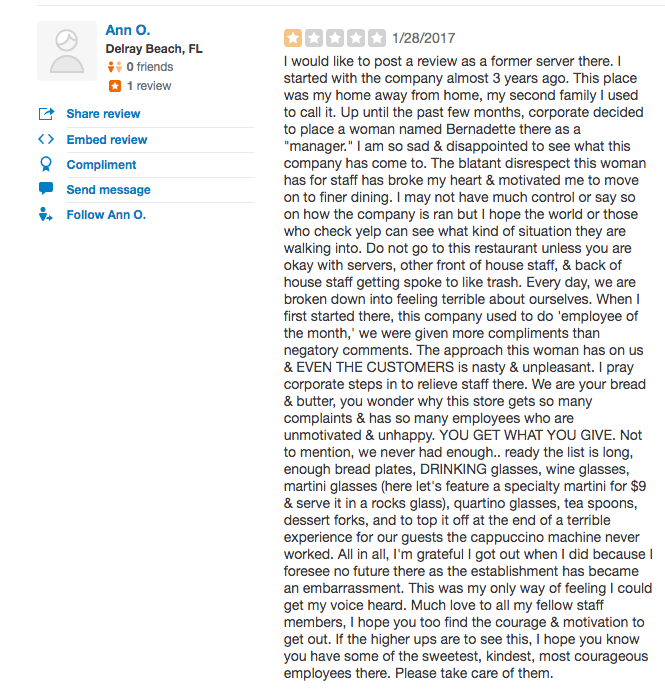
Task: Click the Follow Ann O. link
Action: point(106,215)
